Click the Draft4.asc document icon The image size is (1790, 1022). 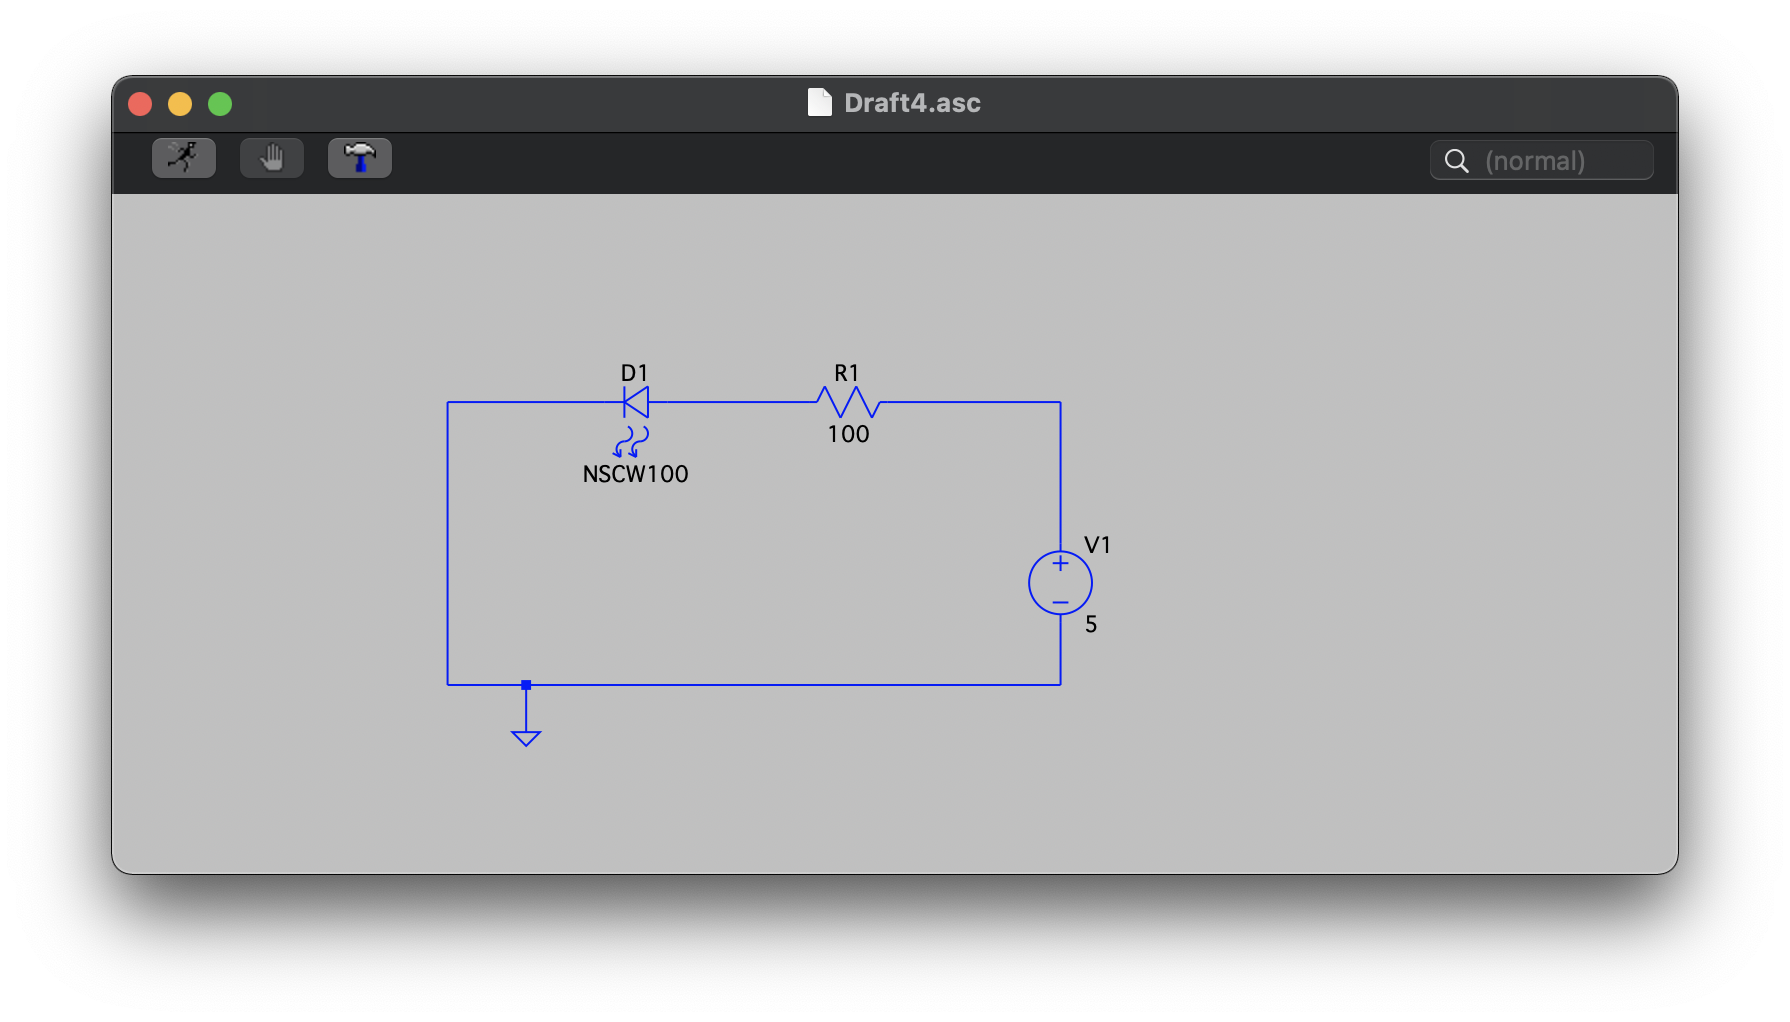click(819, 102)
